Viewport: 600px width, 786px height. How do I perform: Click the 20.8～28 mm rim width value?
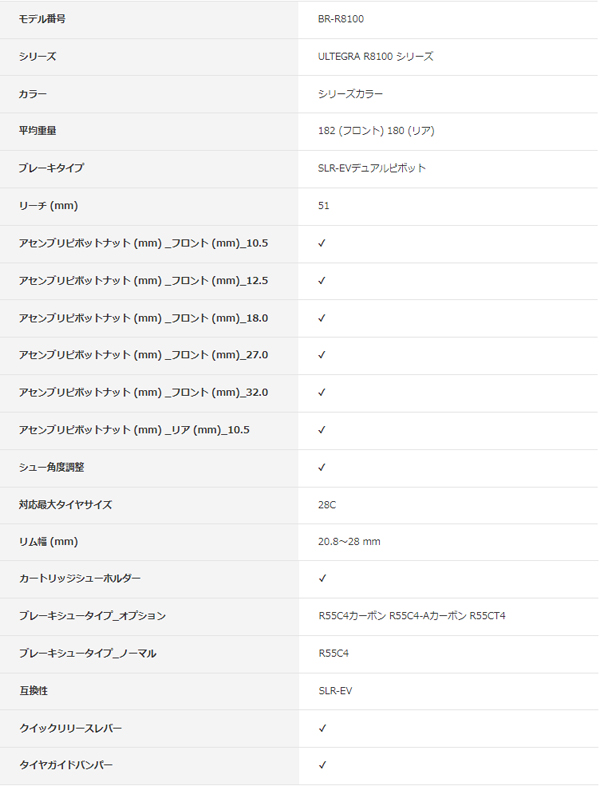pos(349,541)
